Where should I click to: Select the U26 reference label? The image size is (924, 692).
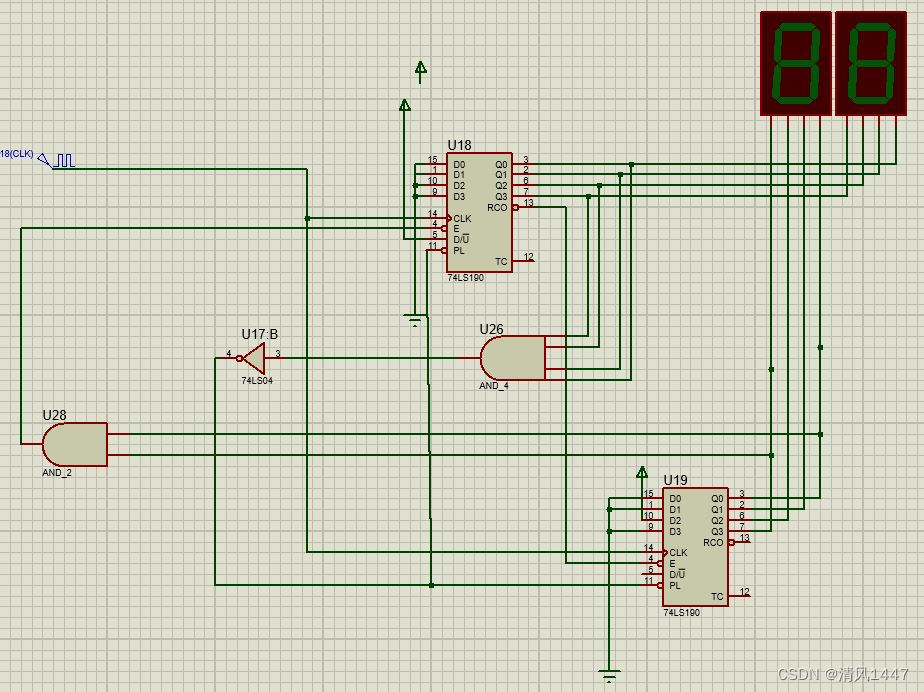(x=491, y=329)
